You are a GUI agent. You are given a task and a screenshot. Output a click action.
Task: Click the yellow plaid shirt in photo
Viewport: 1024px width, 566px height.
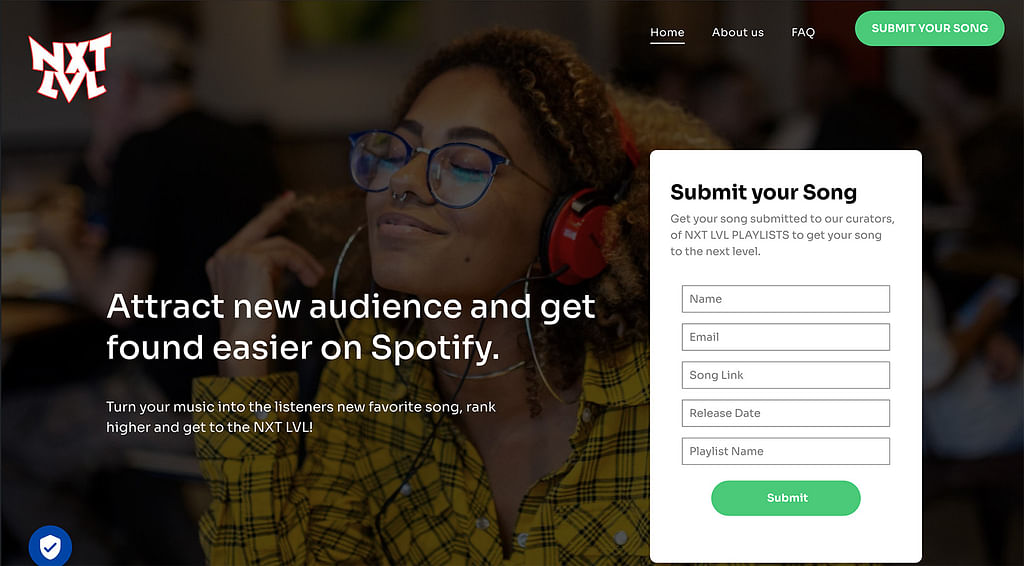click(418, 470)
